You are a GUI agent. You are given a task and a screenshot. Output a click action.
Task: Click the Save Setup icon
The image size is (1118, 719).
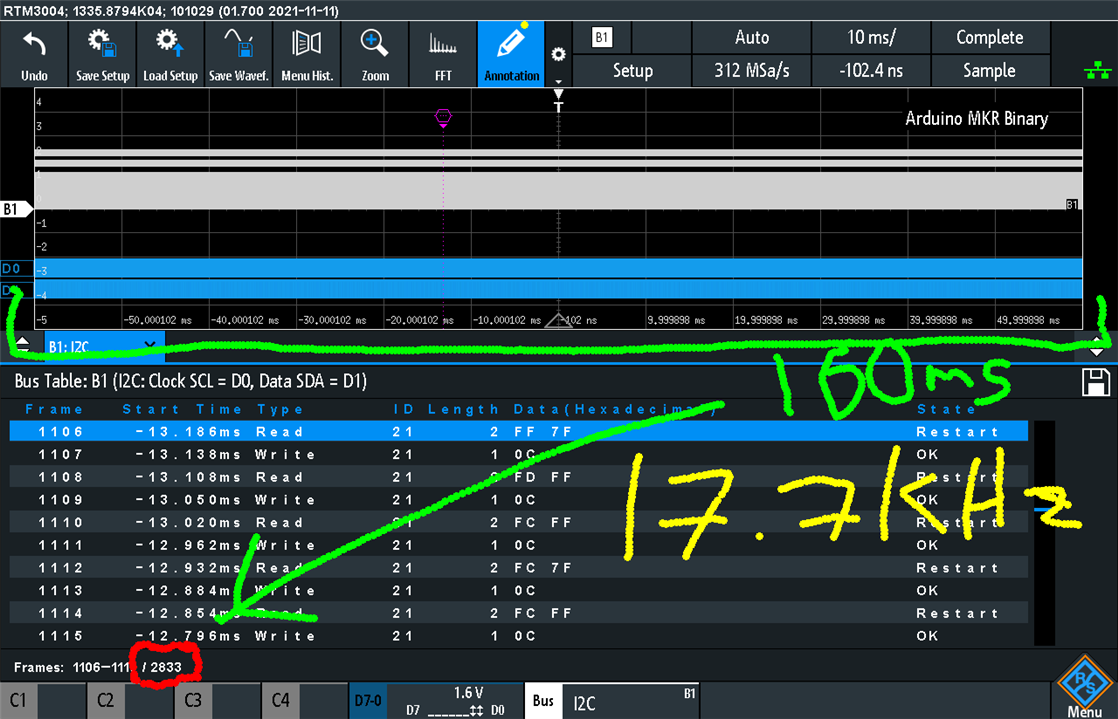tap(103, 54)
